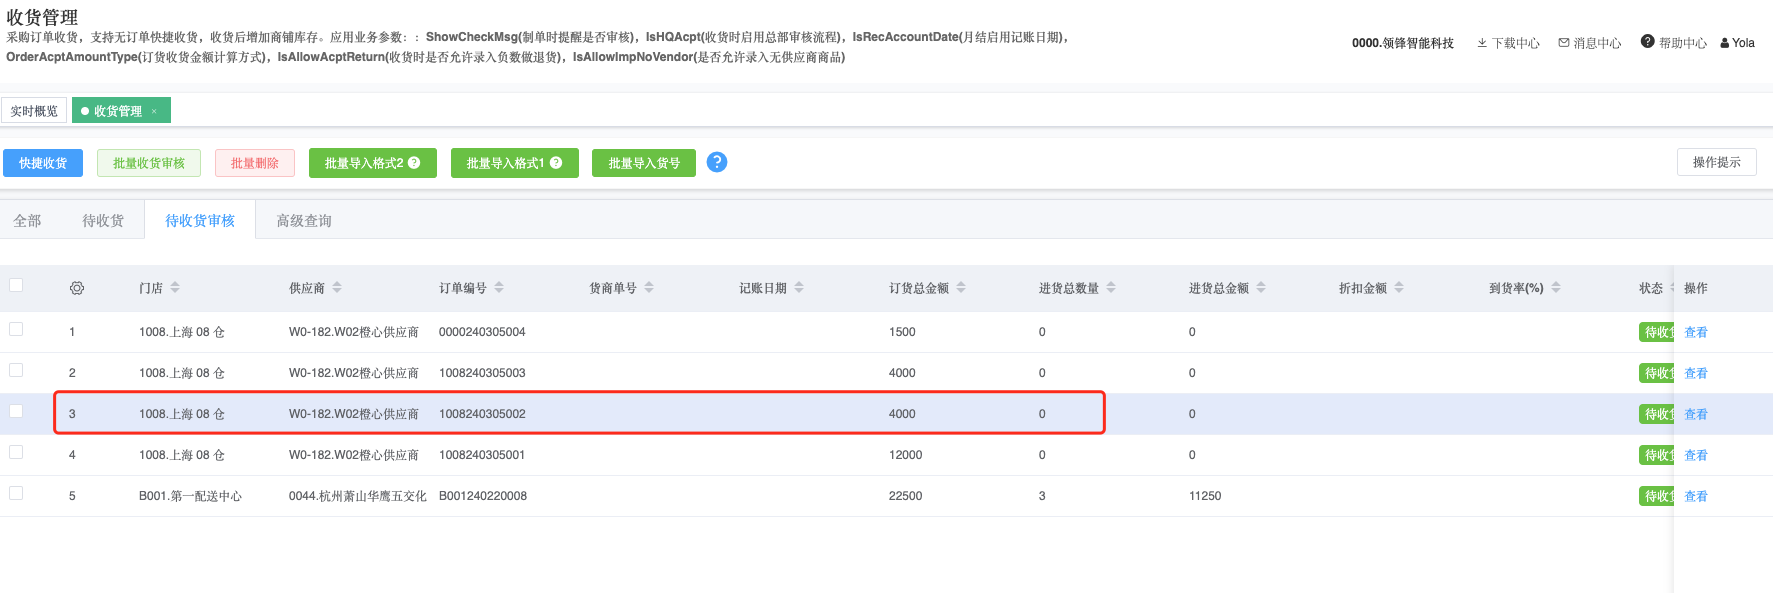Sort by 供应商 column
The width and height of the screenshot is (1773, 593).
(337, 288)
